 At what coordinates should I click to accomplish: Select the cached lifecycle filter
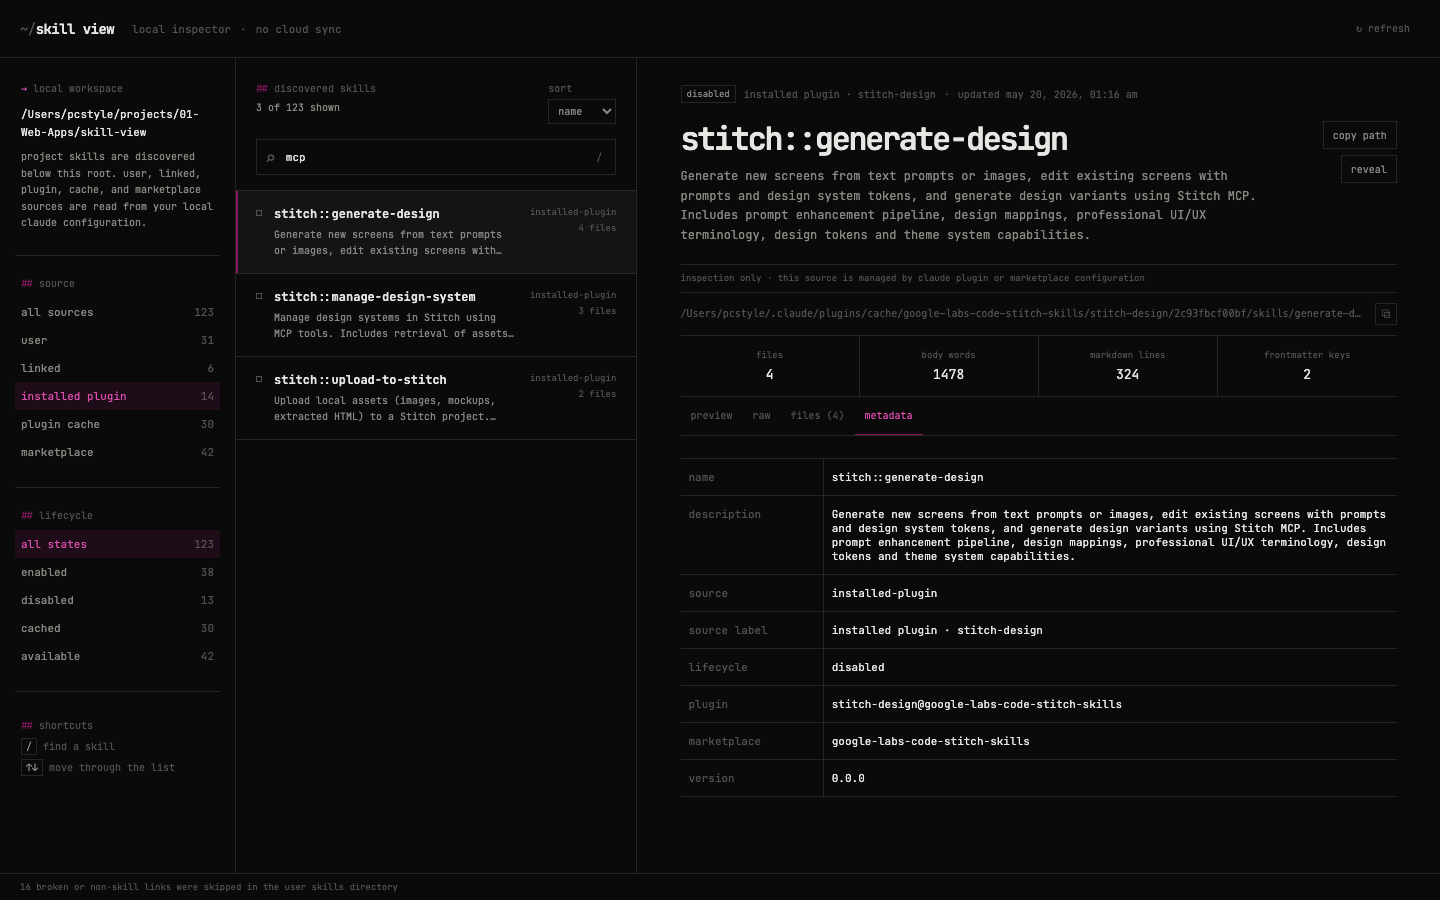coord(118,629)
